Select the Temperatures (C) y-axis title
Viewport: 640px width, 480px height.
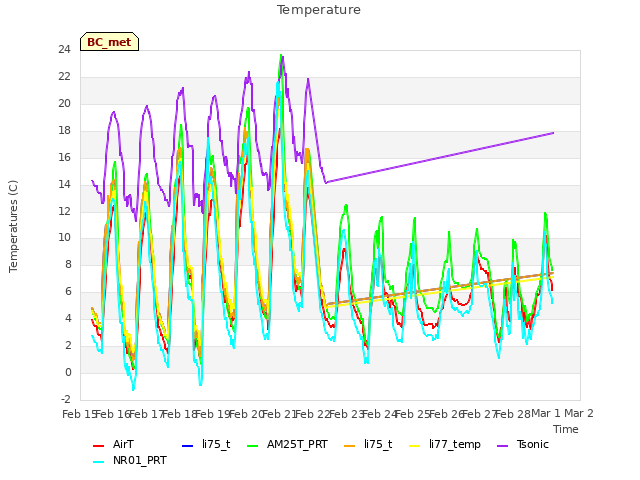(13, 226)
